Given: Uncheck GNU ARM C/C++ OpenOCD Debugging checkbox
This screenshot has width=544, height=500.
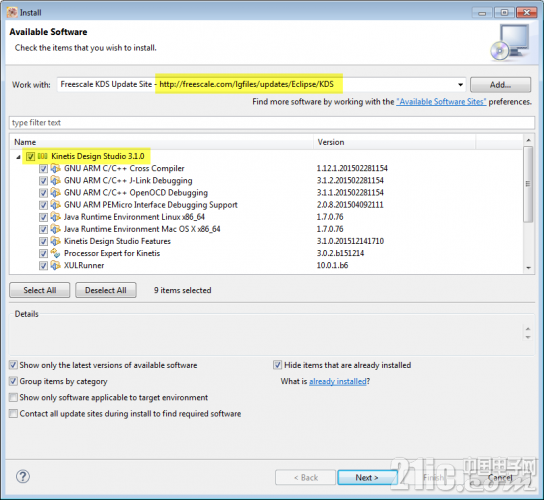Looking at the screenshot, I should coord(43,193).
